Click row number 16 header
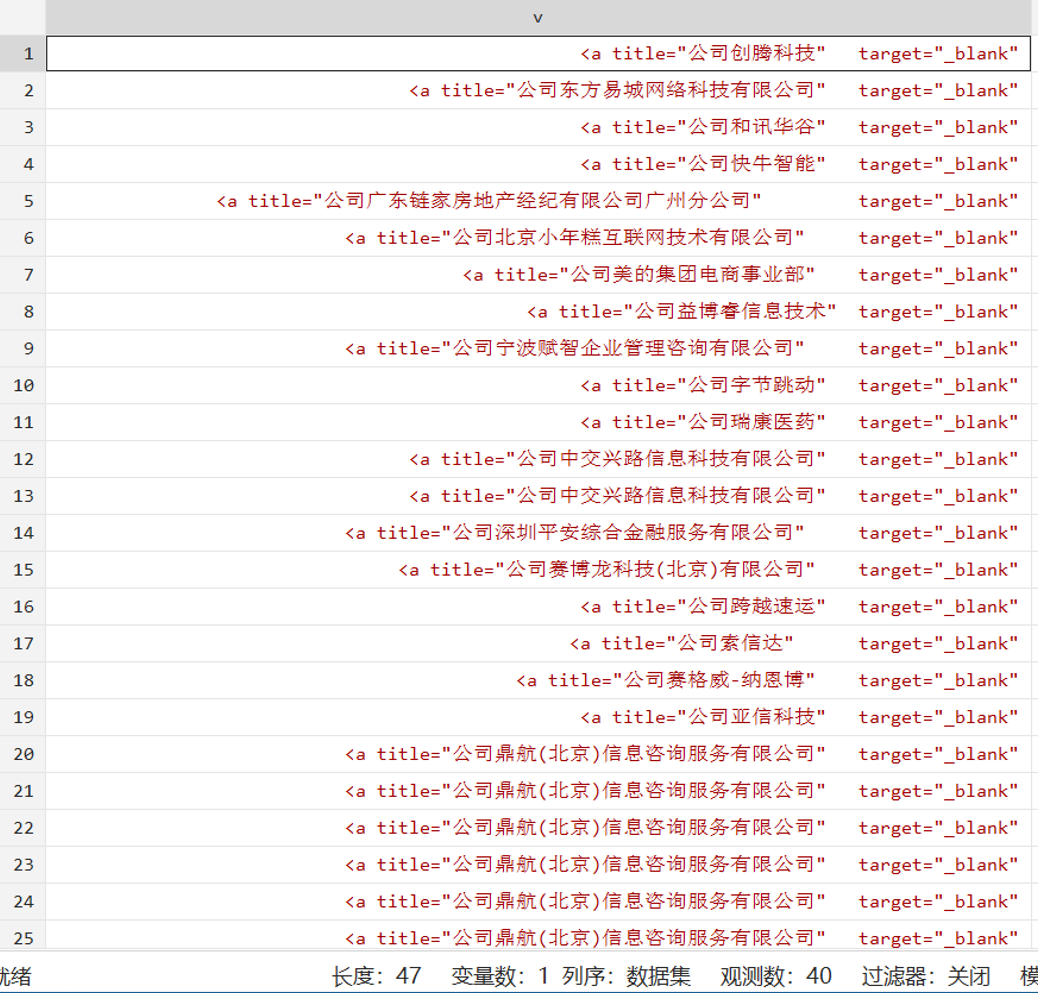The height and width of the screenshot is (993, 1038). click(x=23, y=606)
